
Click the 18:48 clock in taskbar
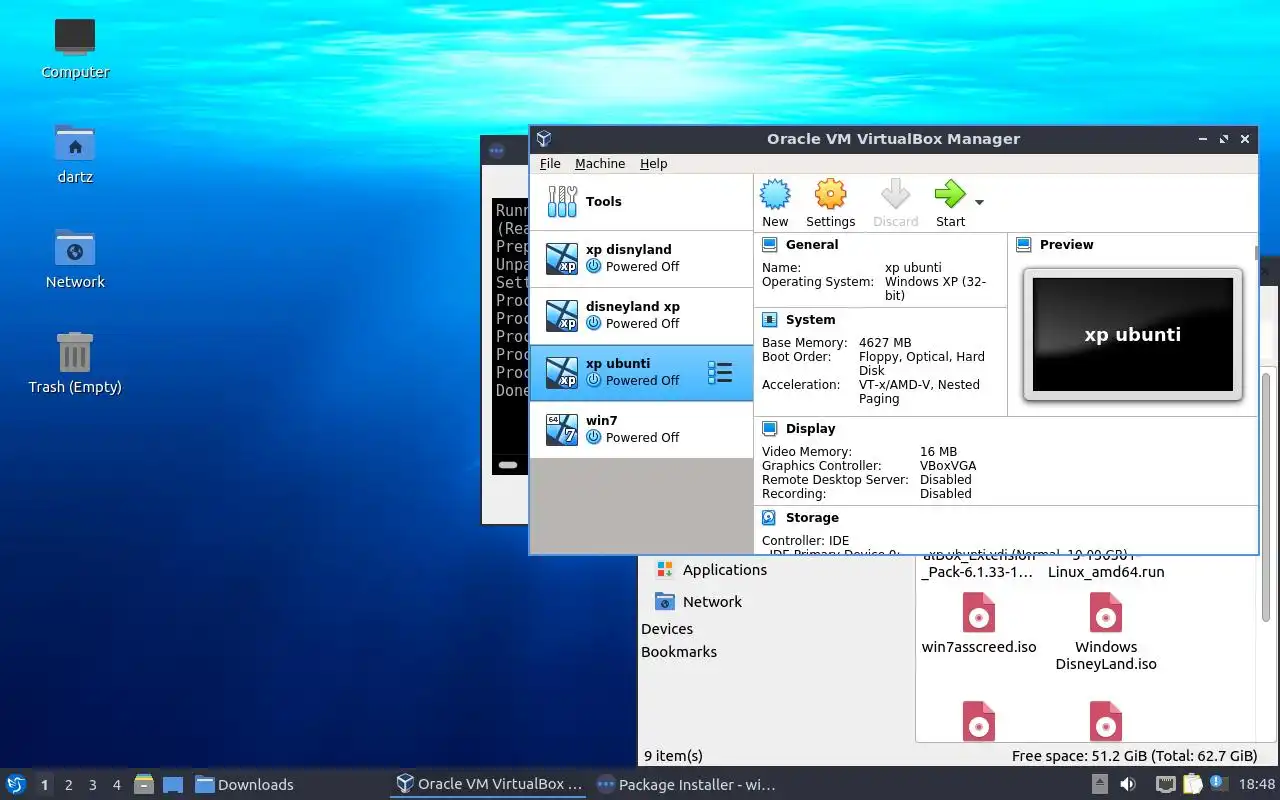pos(1257,785)
